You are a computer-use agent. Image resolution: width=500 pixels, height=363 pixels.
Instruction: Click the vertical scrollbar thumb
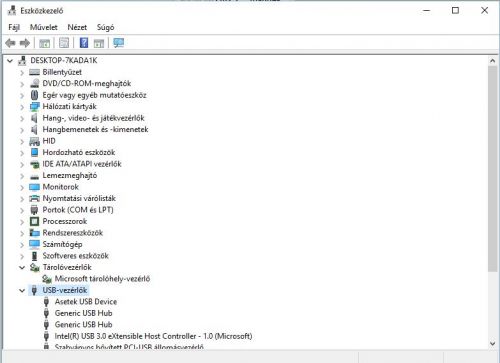[492, 169]
